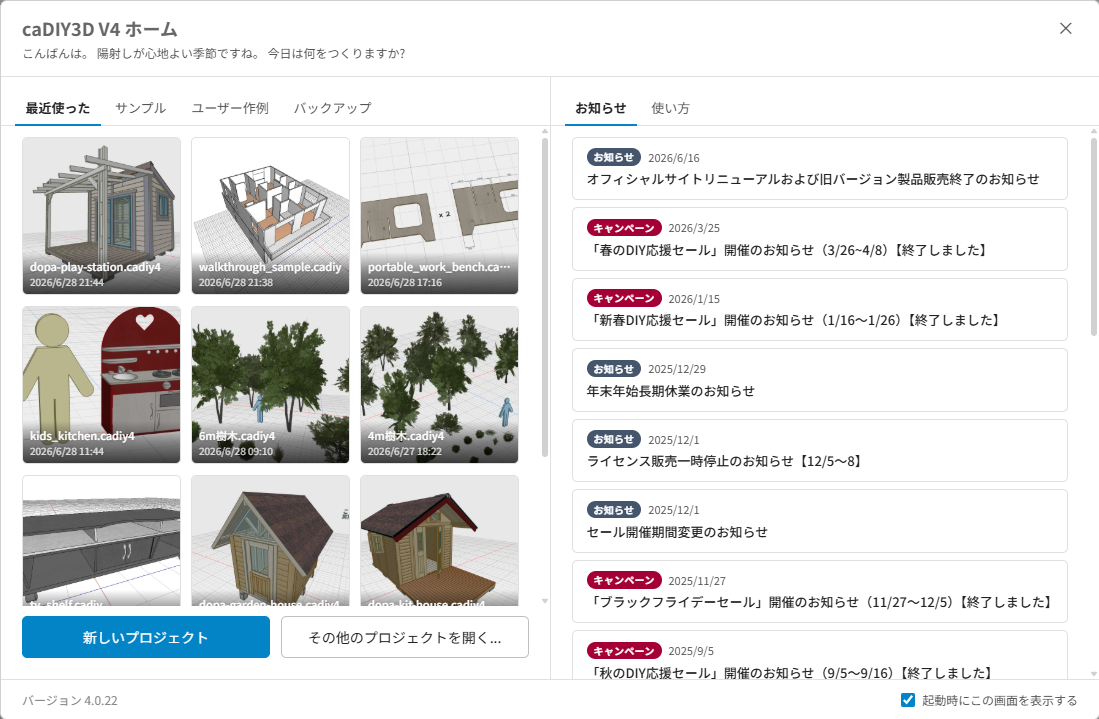Open dopa-kit-house.cadiy4 project thumbnail

point(439,540)
